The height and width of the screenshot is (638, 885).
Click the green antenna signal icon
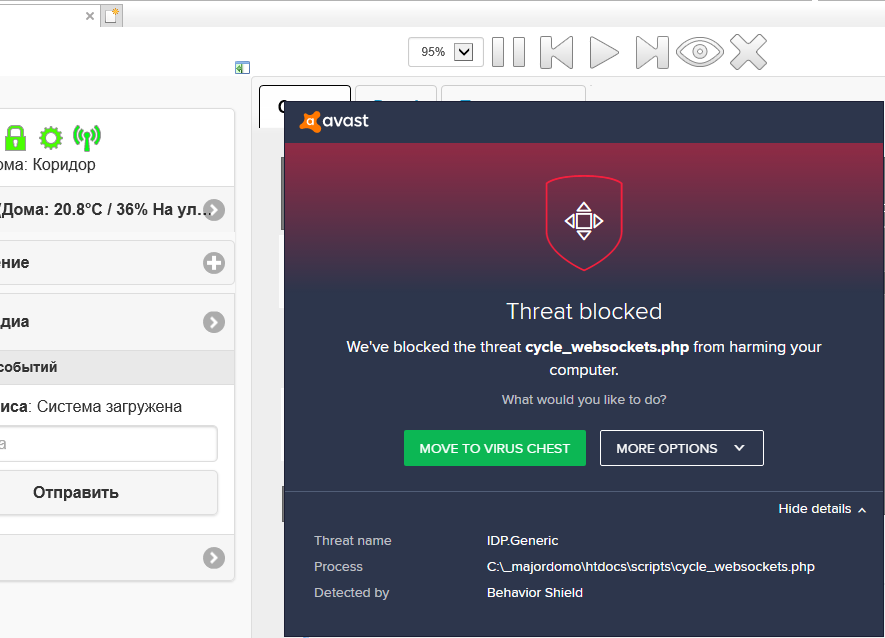[87, 138]
